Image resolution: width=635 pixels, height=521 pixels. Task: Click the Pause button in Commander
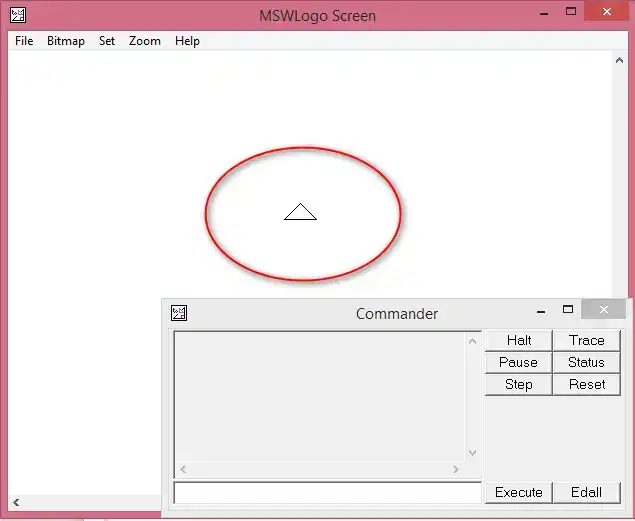pyautogui.click(x=518, y=362)
